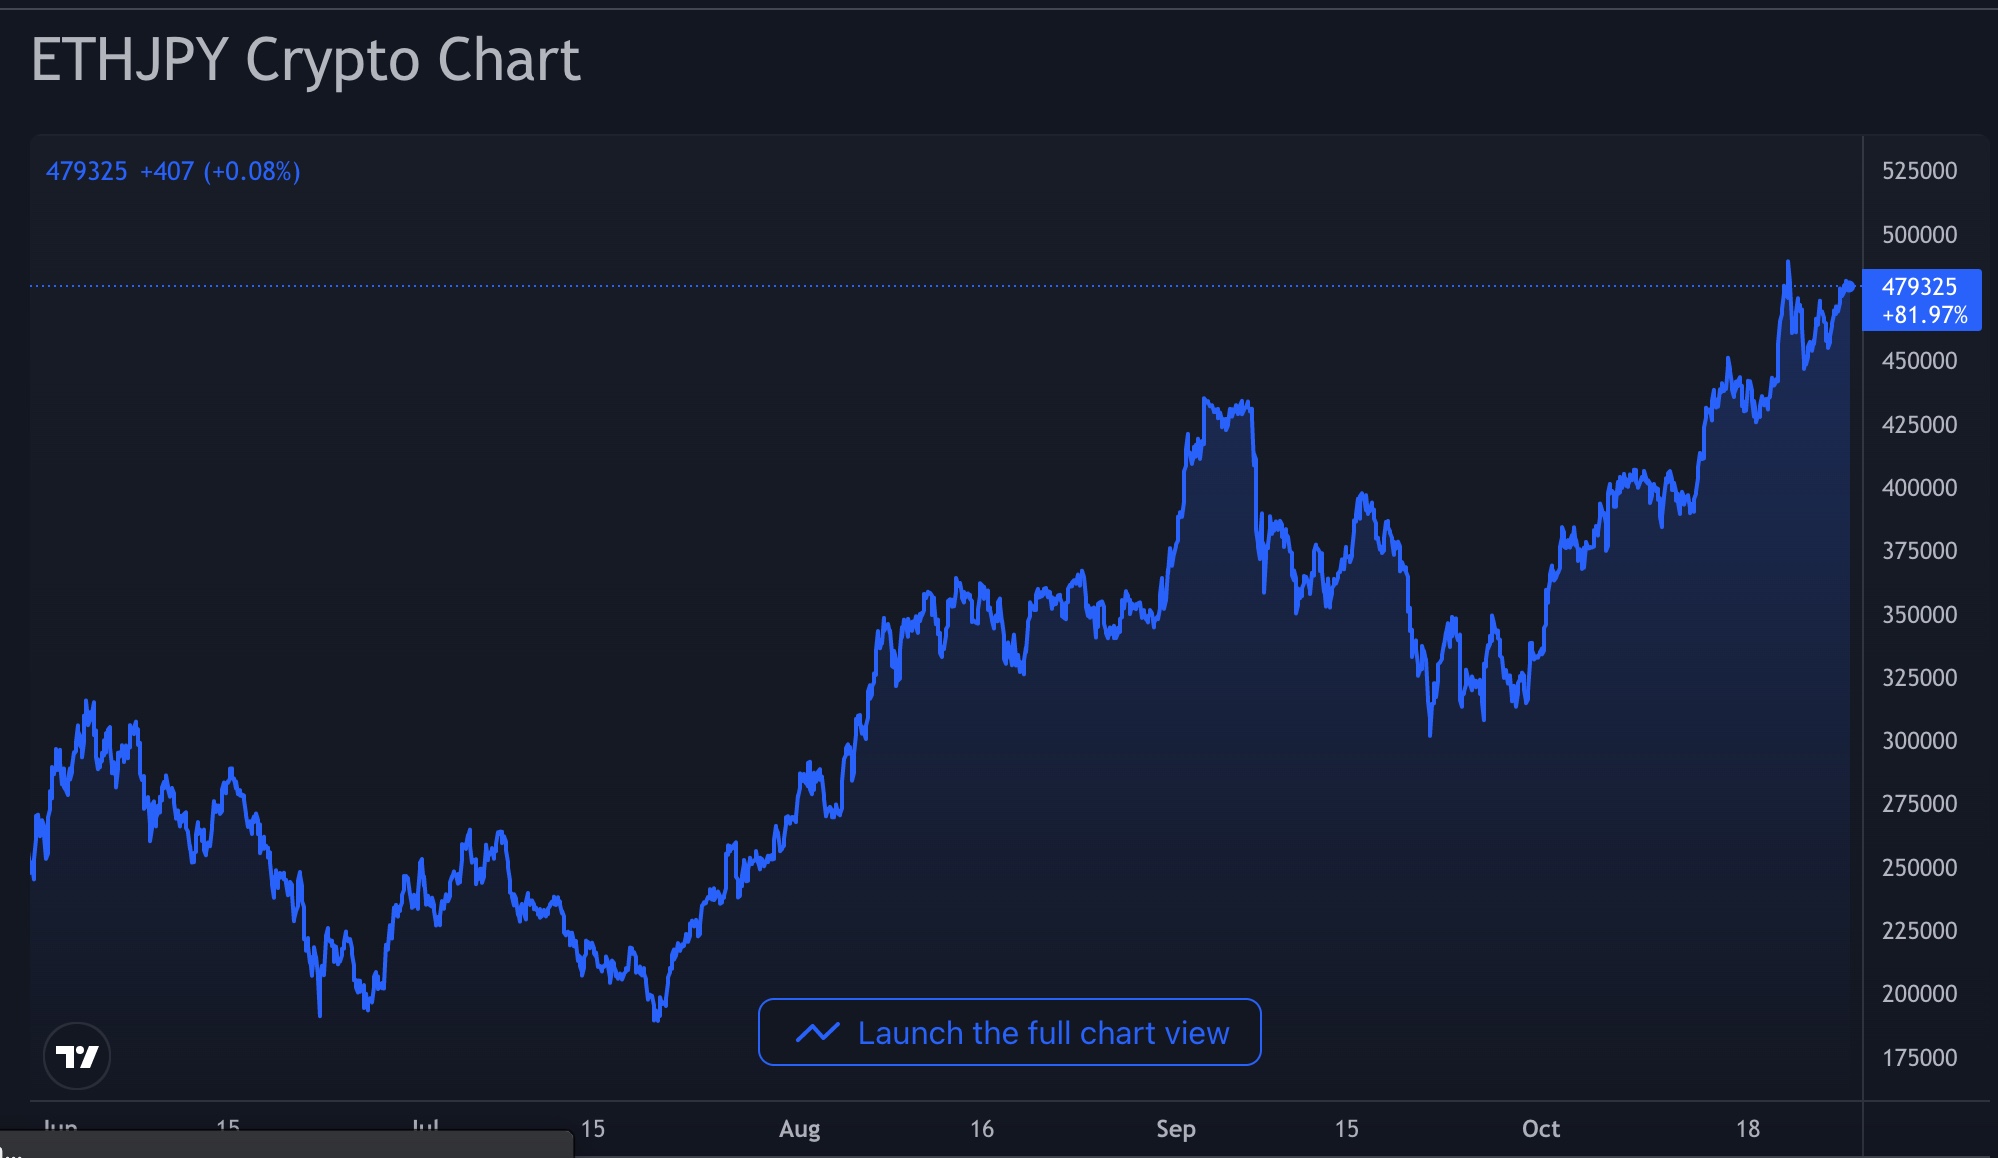Image resolution: width=1998 pixels, height=1158 pixels.
Task: Click the 18 date label after Oct
Action: [x=1747, y=1129]
